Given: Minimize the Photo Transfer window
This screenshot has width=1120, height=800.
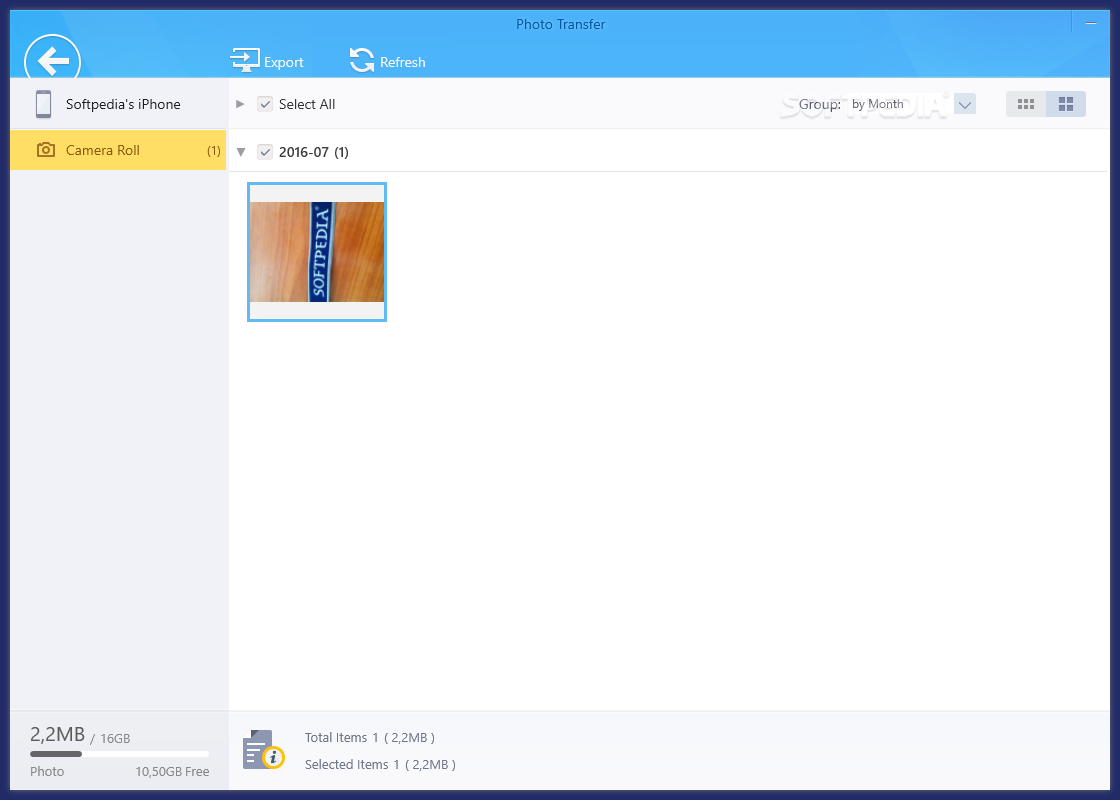Looking at the screenshot, I should (x=1091, y=24).
